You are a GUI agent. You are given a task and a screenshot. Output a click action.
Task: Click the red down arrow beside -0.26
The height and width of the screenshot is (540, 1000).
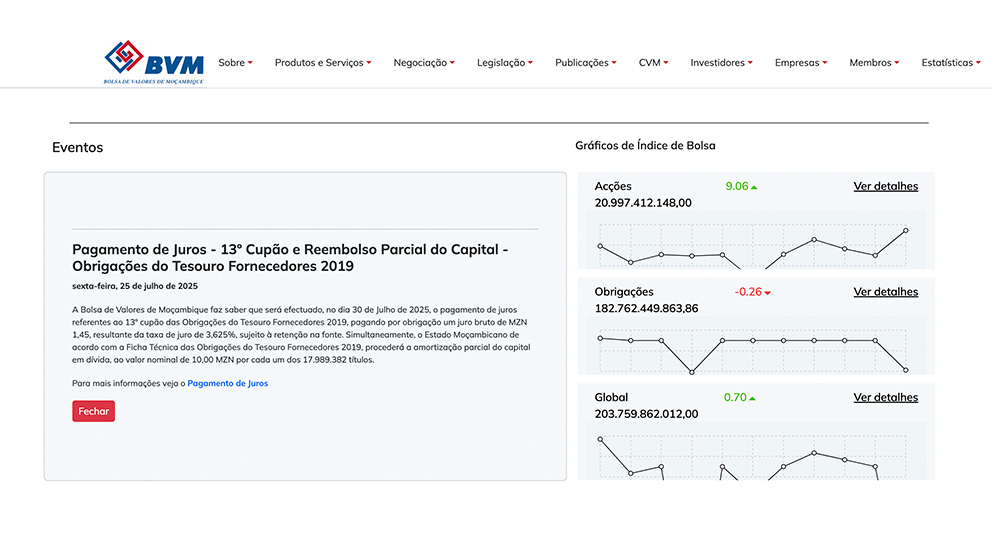(767, 293)
